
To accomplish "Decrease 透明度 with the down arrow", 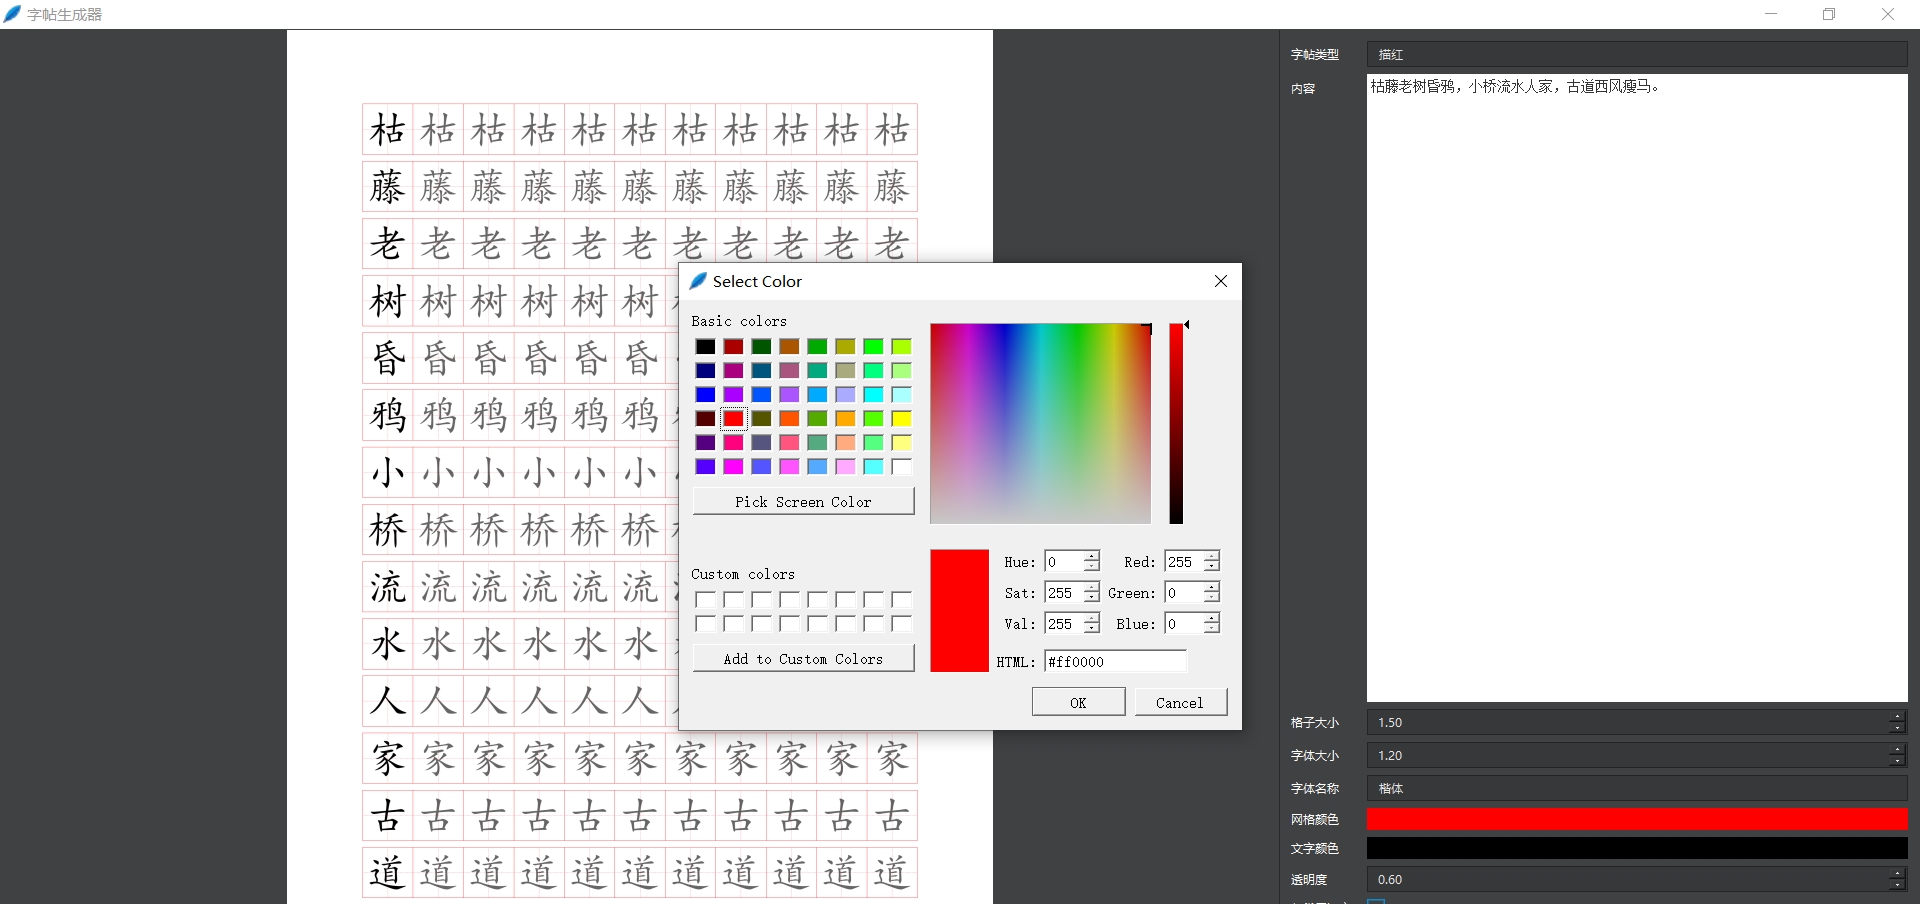I will coord(1897,885).
